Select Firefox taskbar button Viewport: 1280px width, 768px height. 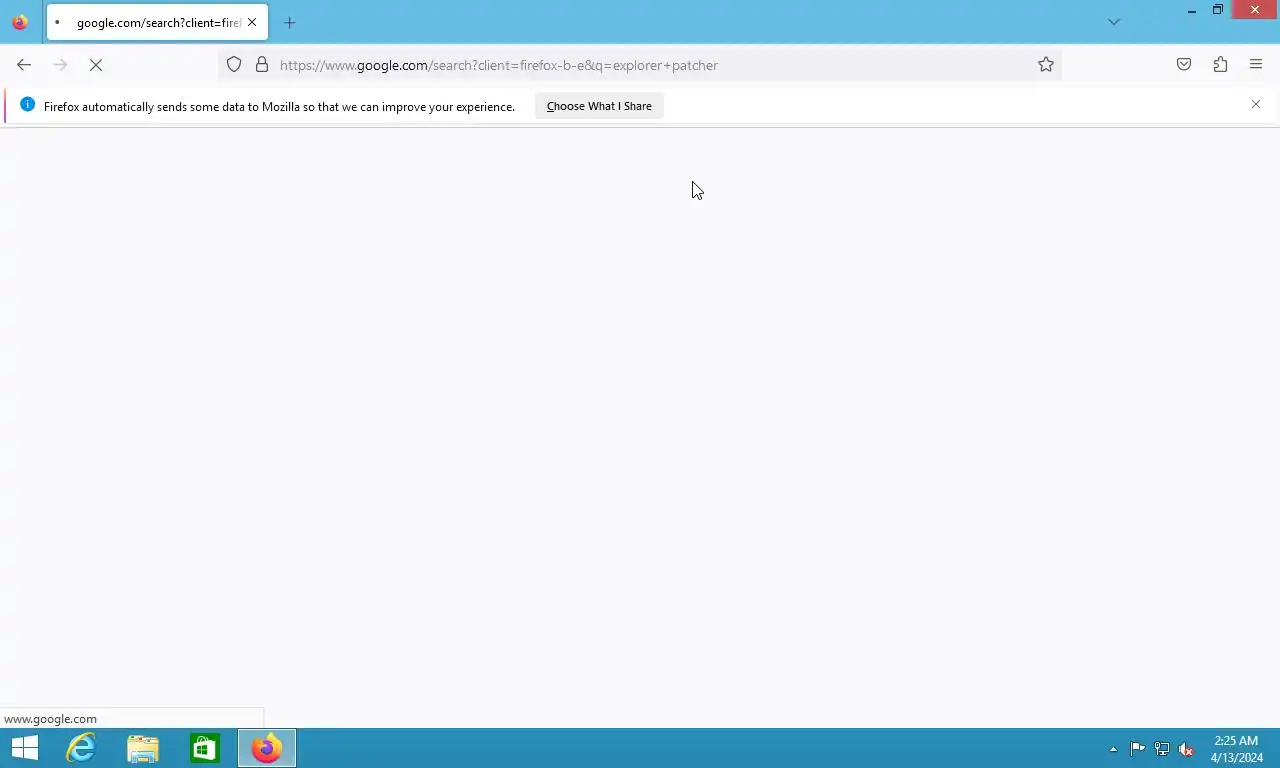coord(267,748)
